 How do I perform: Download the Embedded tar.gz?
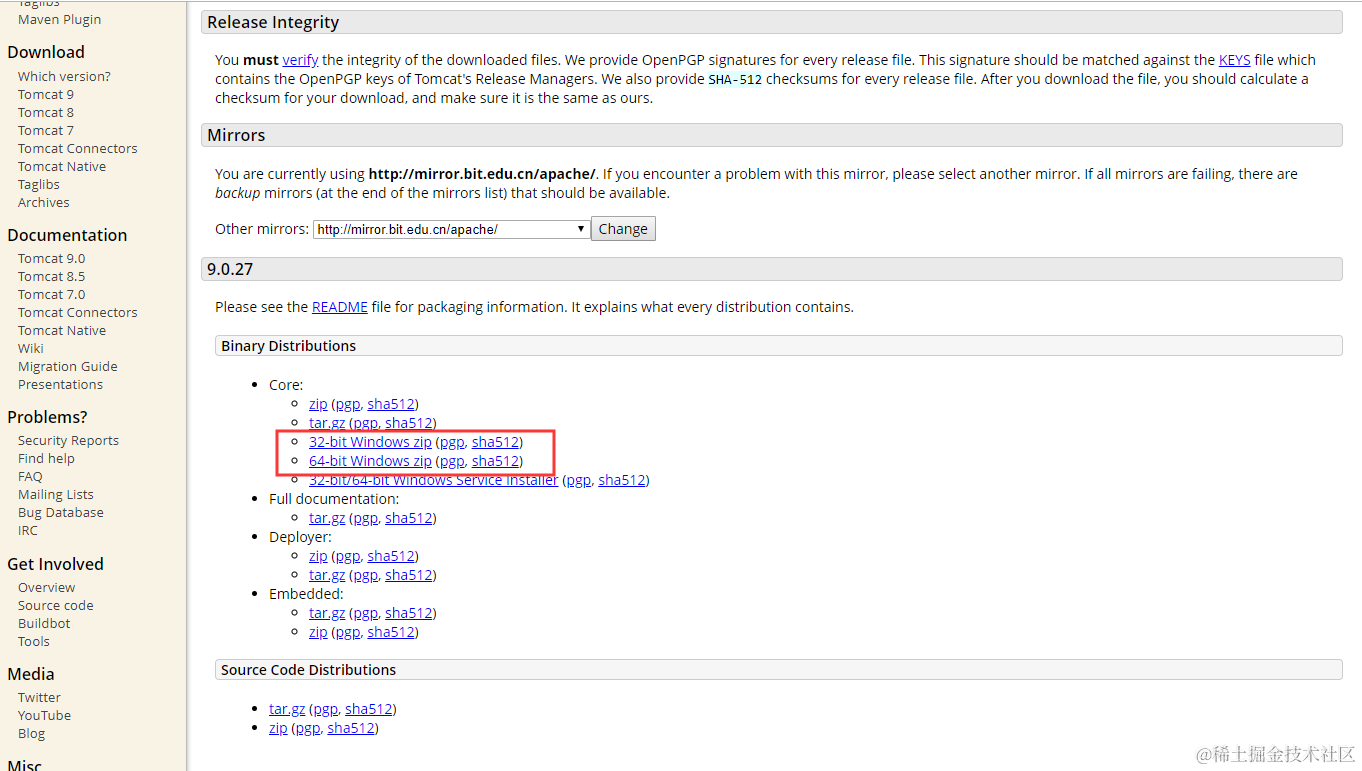327,613
